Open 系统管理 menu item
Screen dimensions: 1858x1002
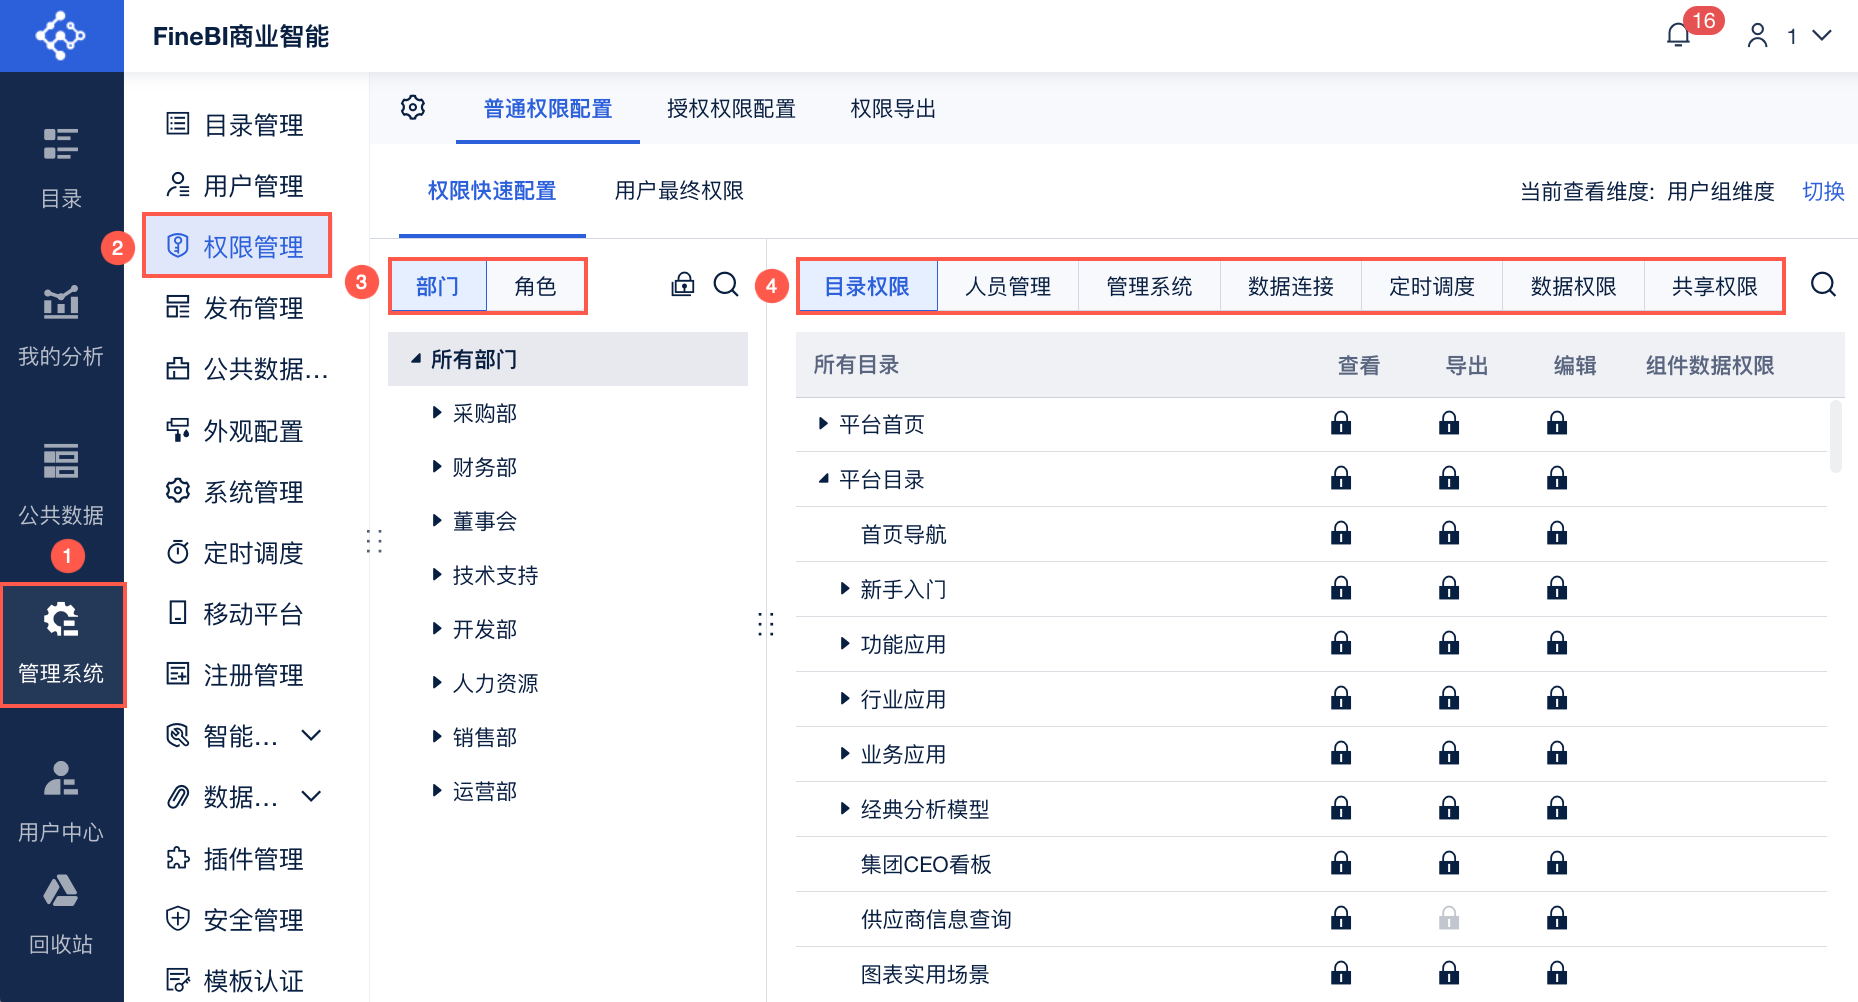(x=234, y=492)
